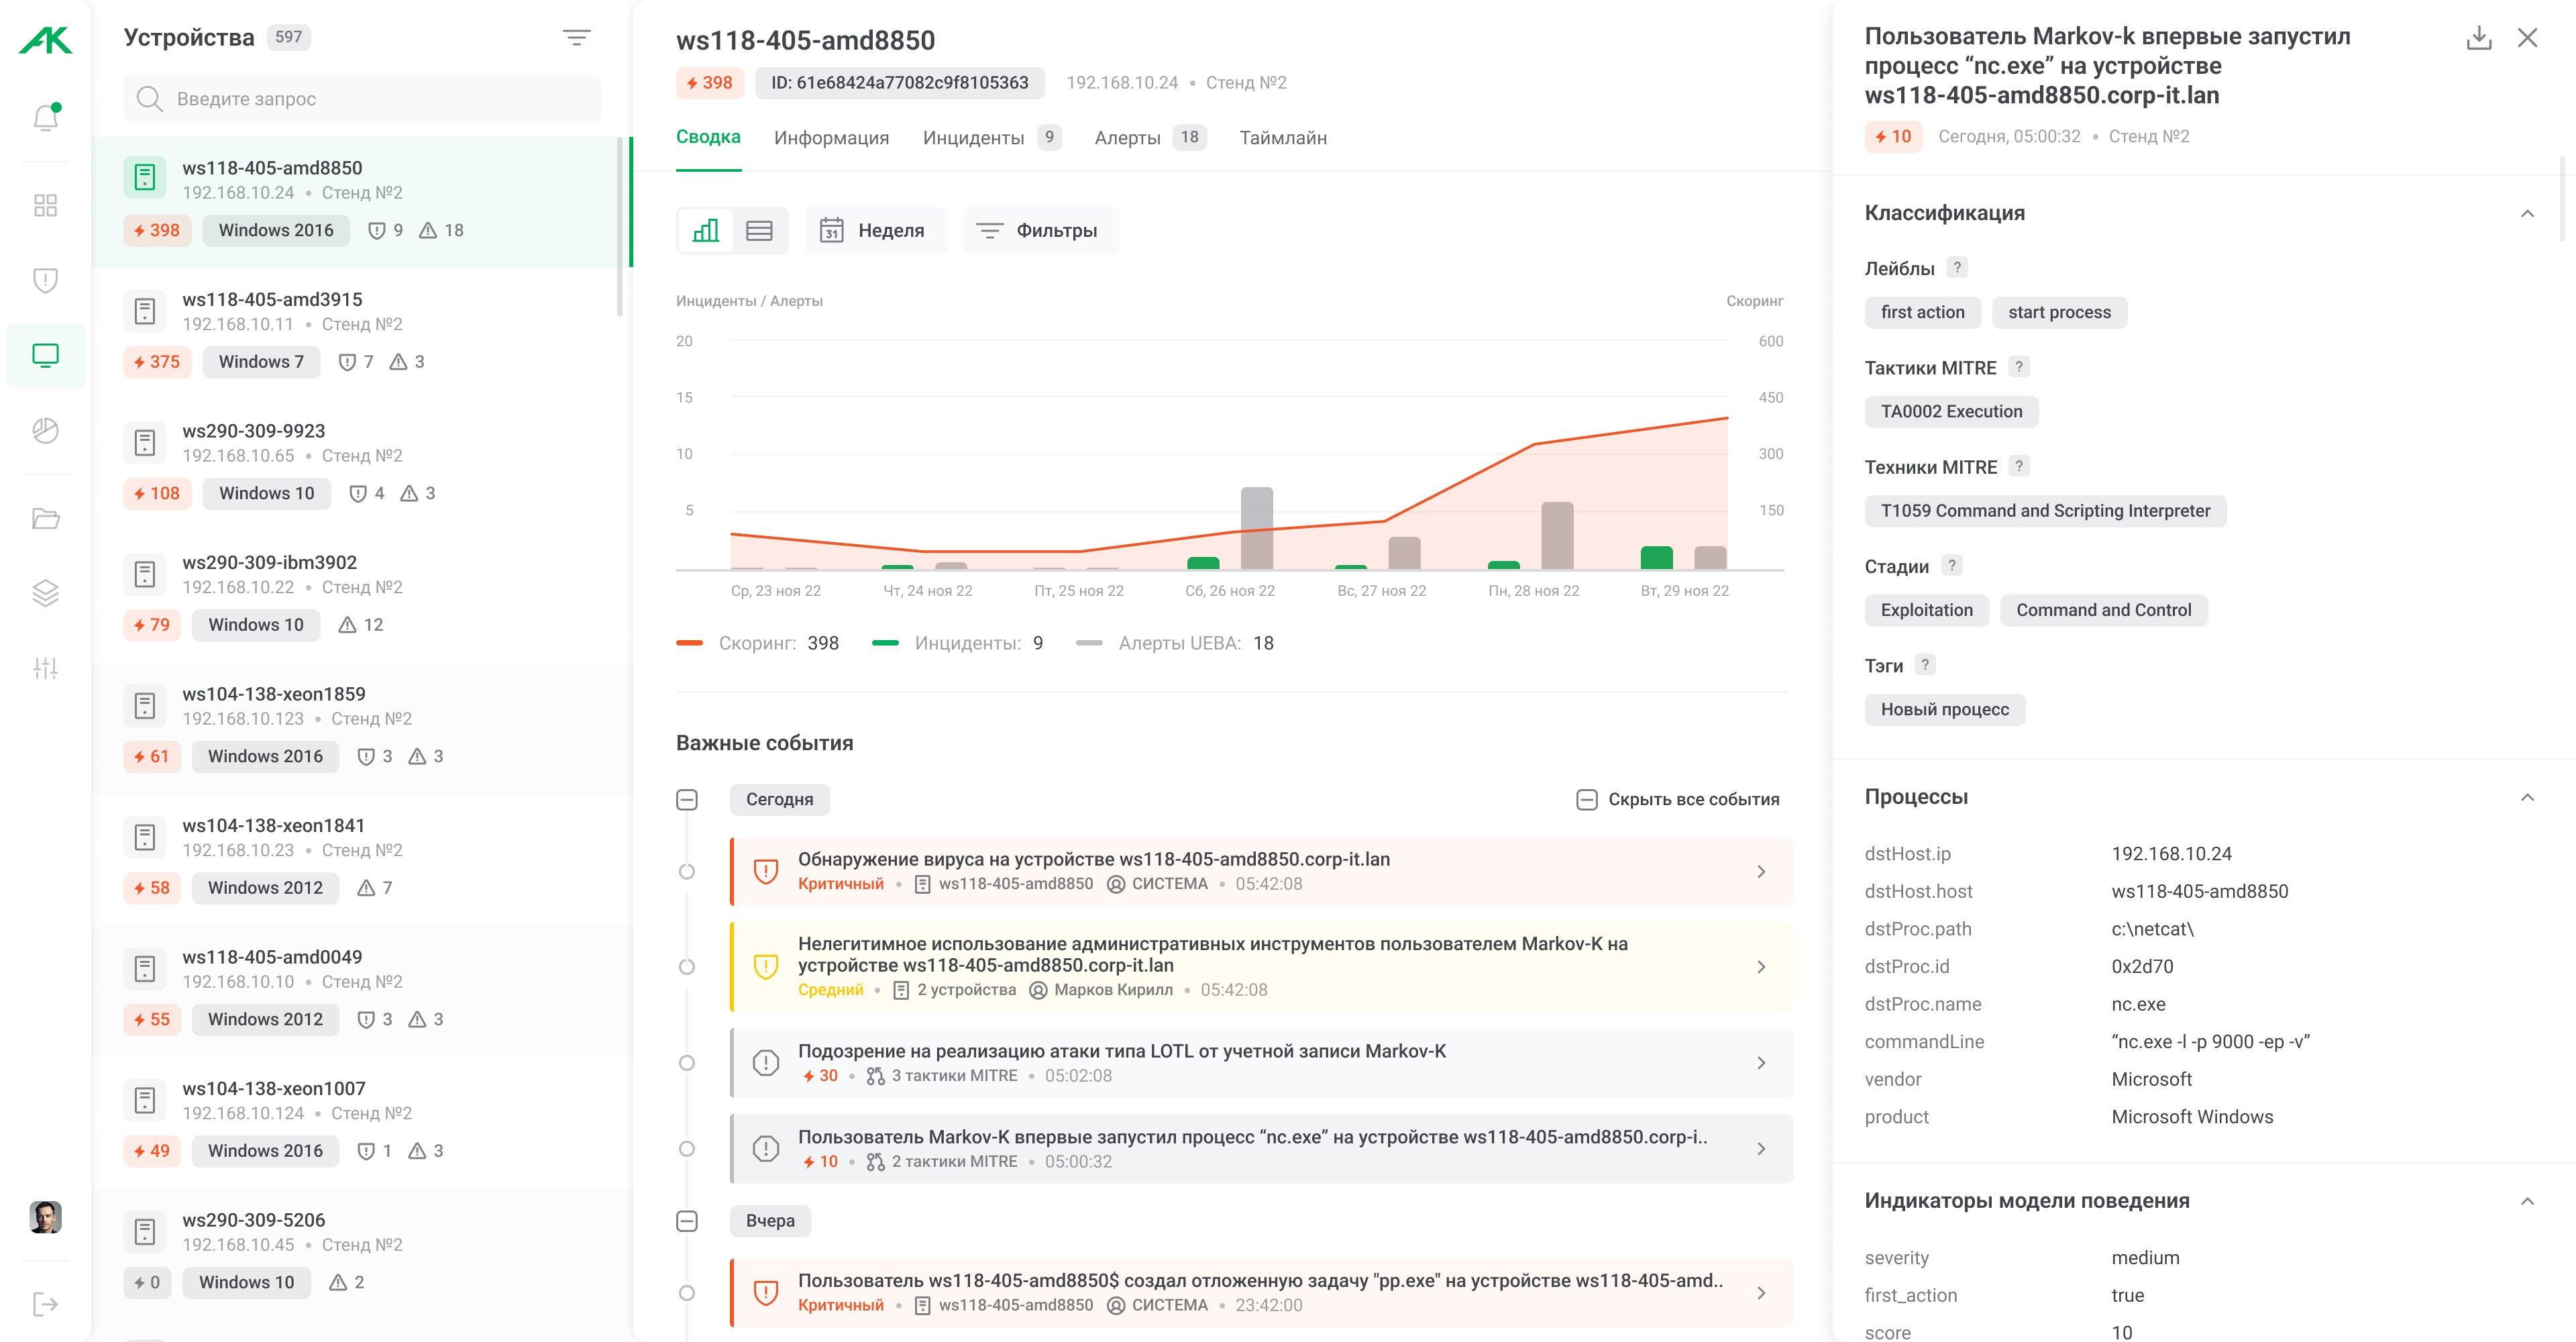This screenshot has width=2576, height=1342.
Task: Focus the Введите запрос search field
Action: click(x=380, y=99)
